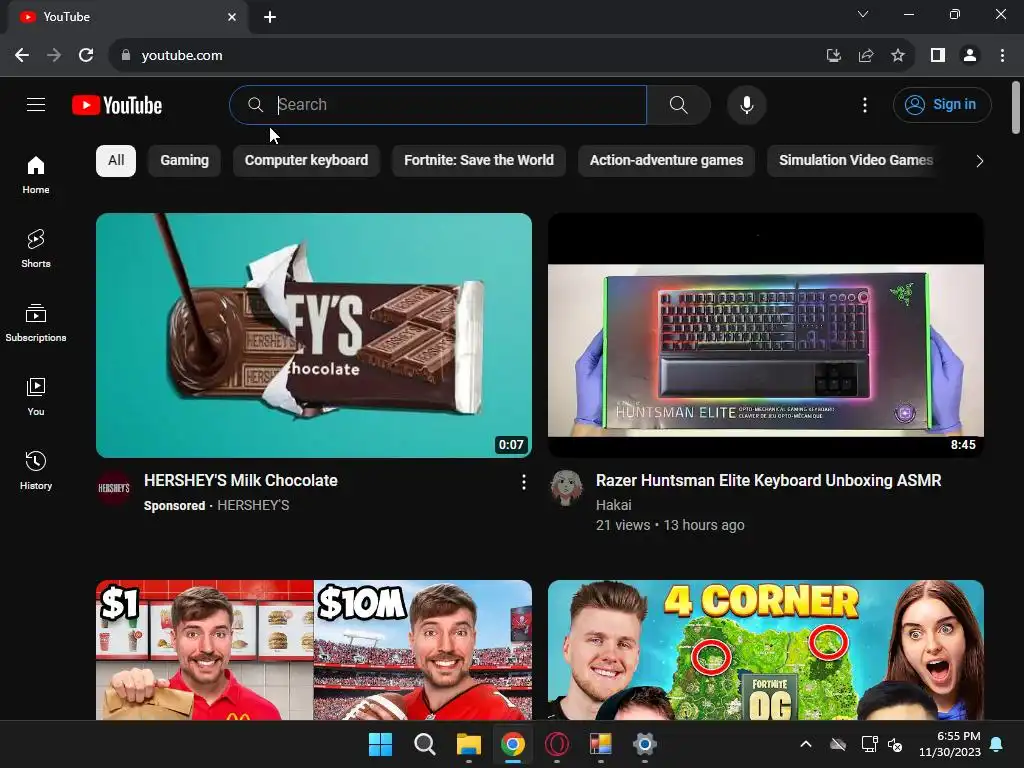Open File Explorer from the taskbar
This screenshot has height=768, width=1024.
coord(468,744)
